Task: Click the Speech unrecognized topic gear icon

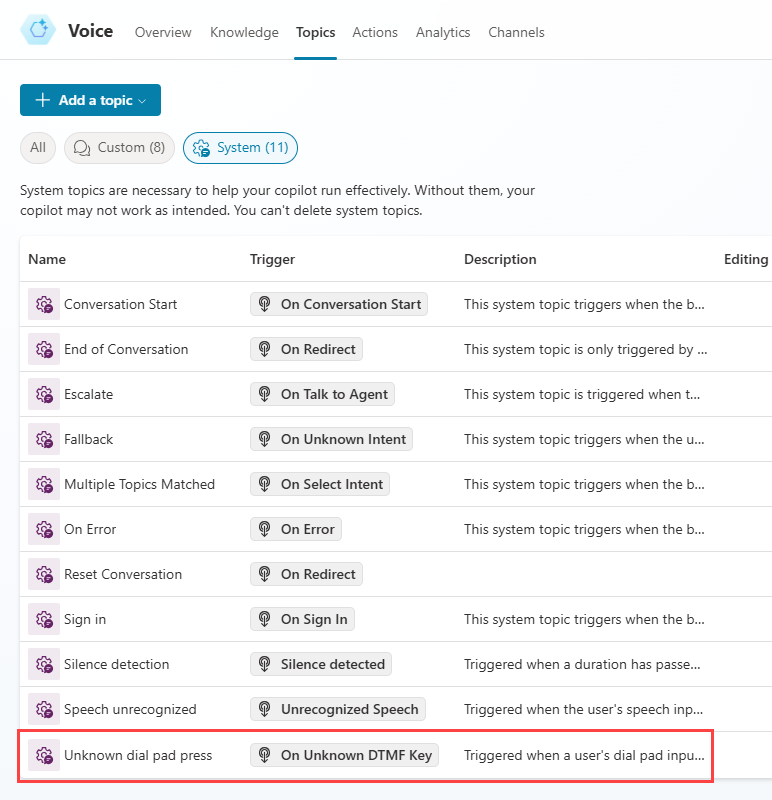Action: [44, 709]
